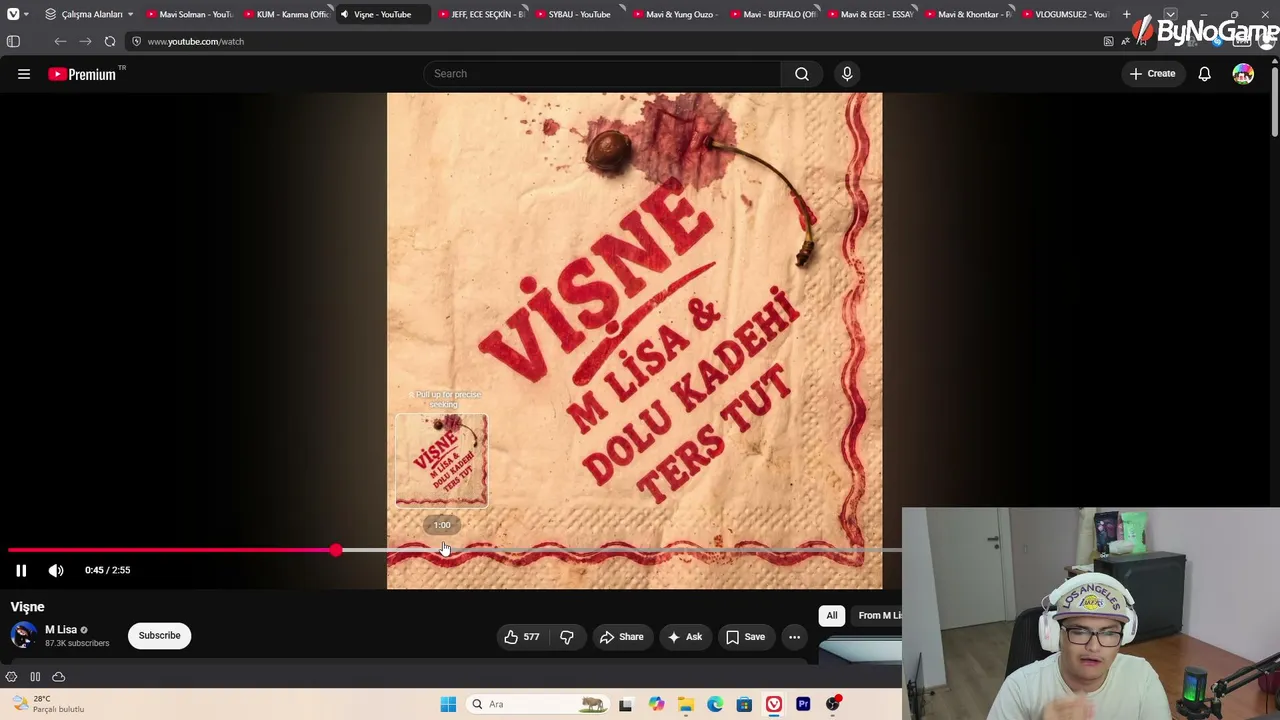
Task: Open the M Lisa channel avatar
Action: [23, 636]
